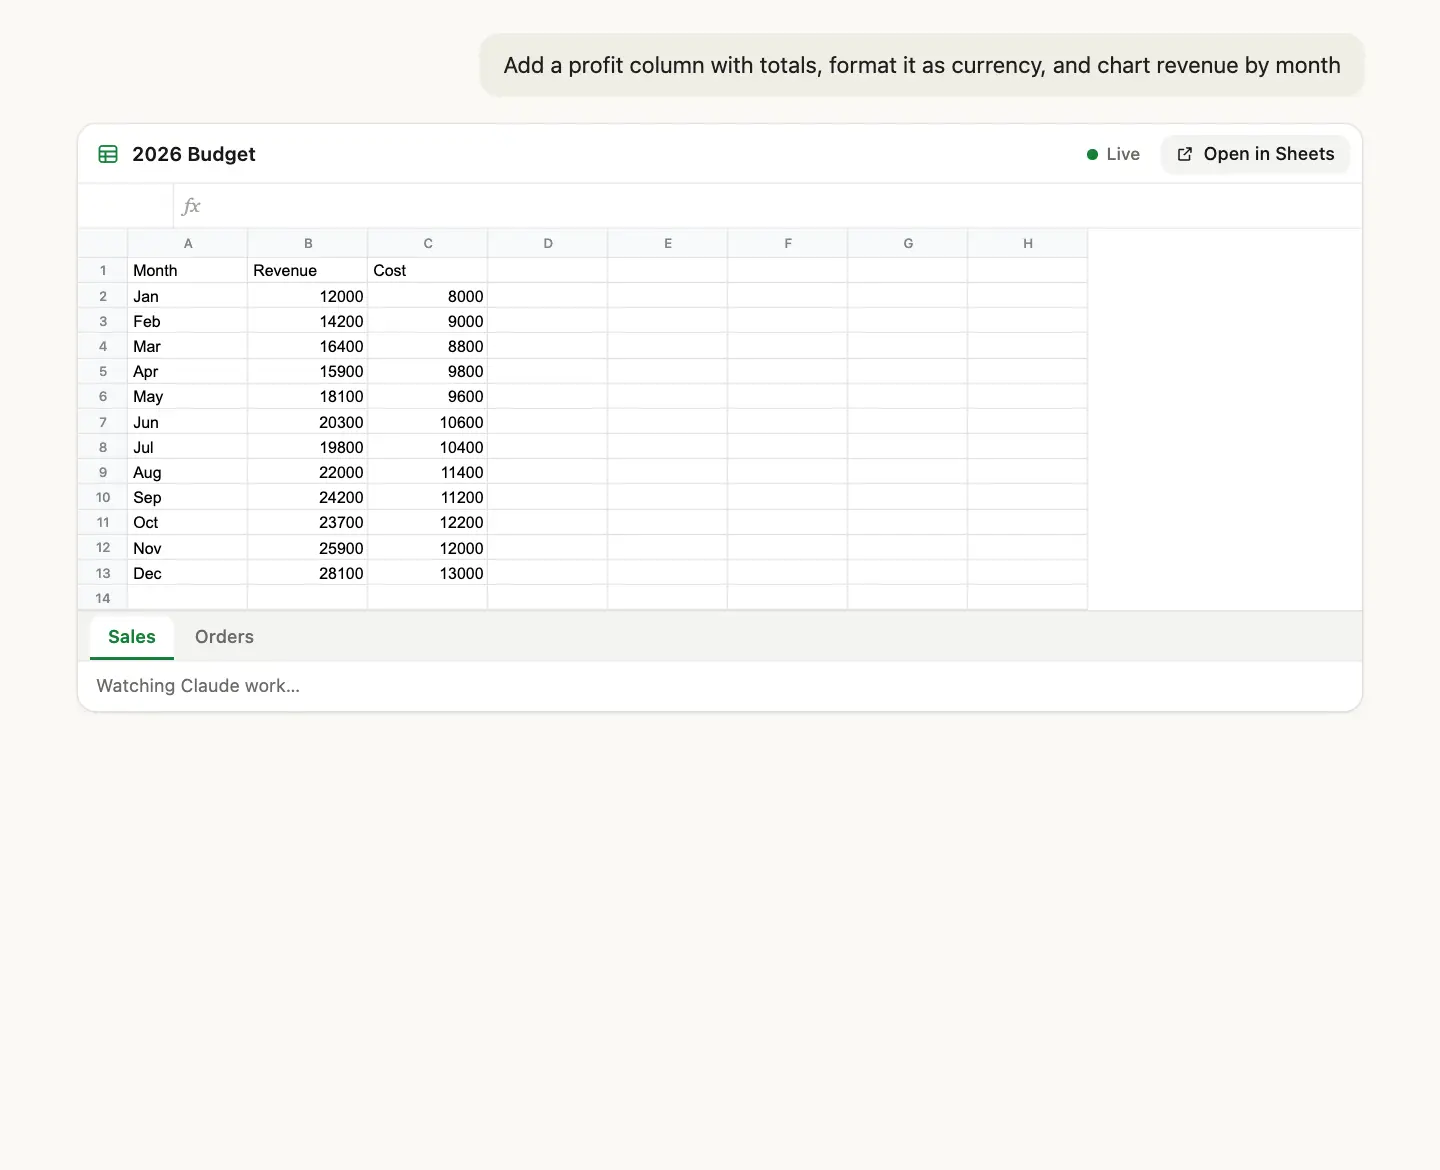Click the green Live status dot
This screenshot has height=1170, width=1440.
1092,154
